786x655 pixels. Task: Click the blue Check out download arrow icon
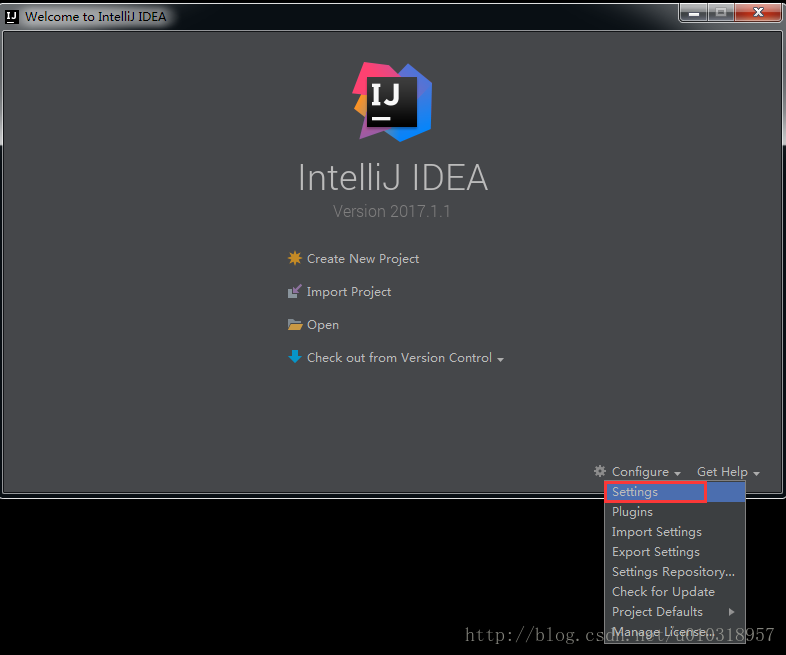(x=295, y=357)
